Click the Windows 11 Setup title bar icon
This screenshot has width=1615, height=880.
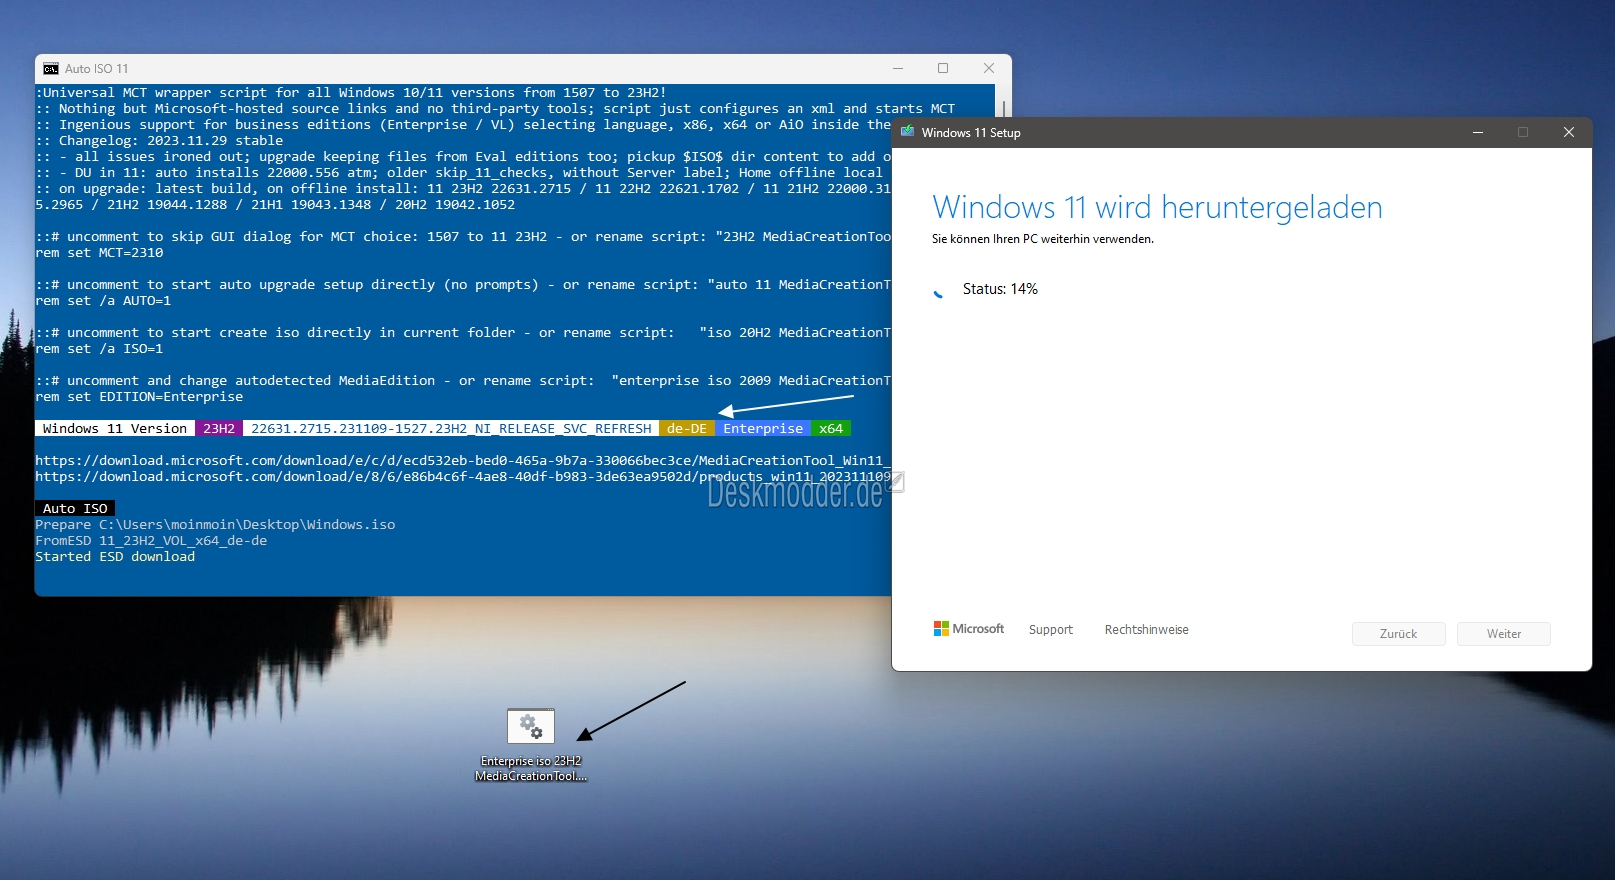908,132
